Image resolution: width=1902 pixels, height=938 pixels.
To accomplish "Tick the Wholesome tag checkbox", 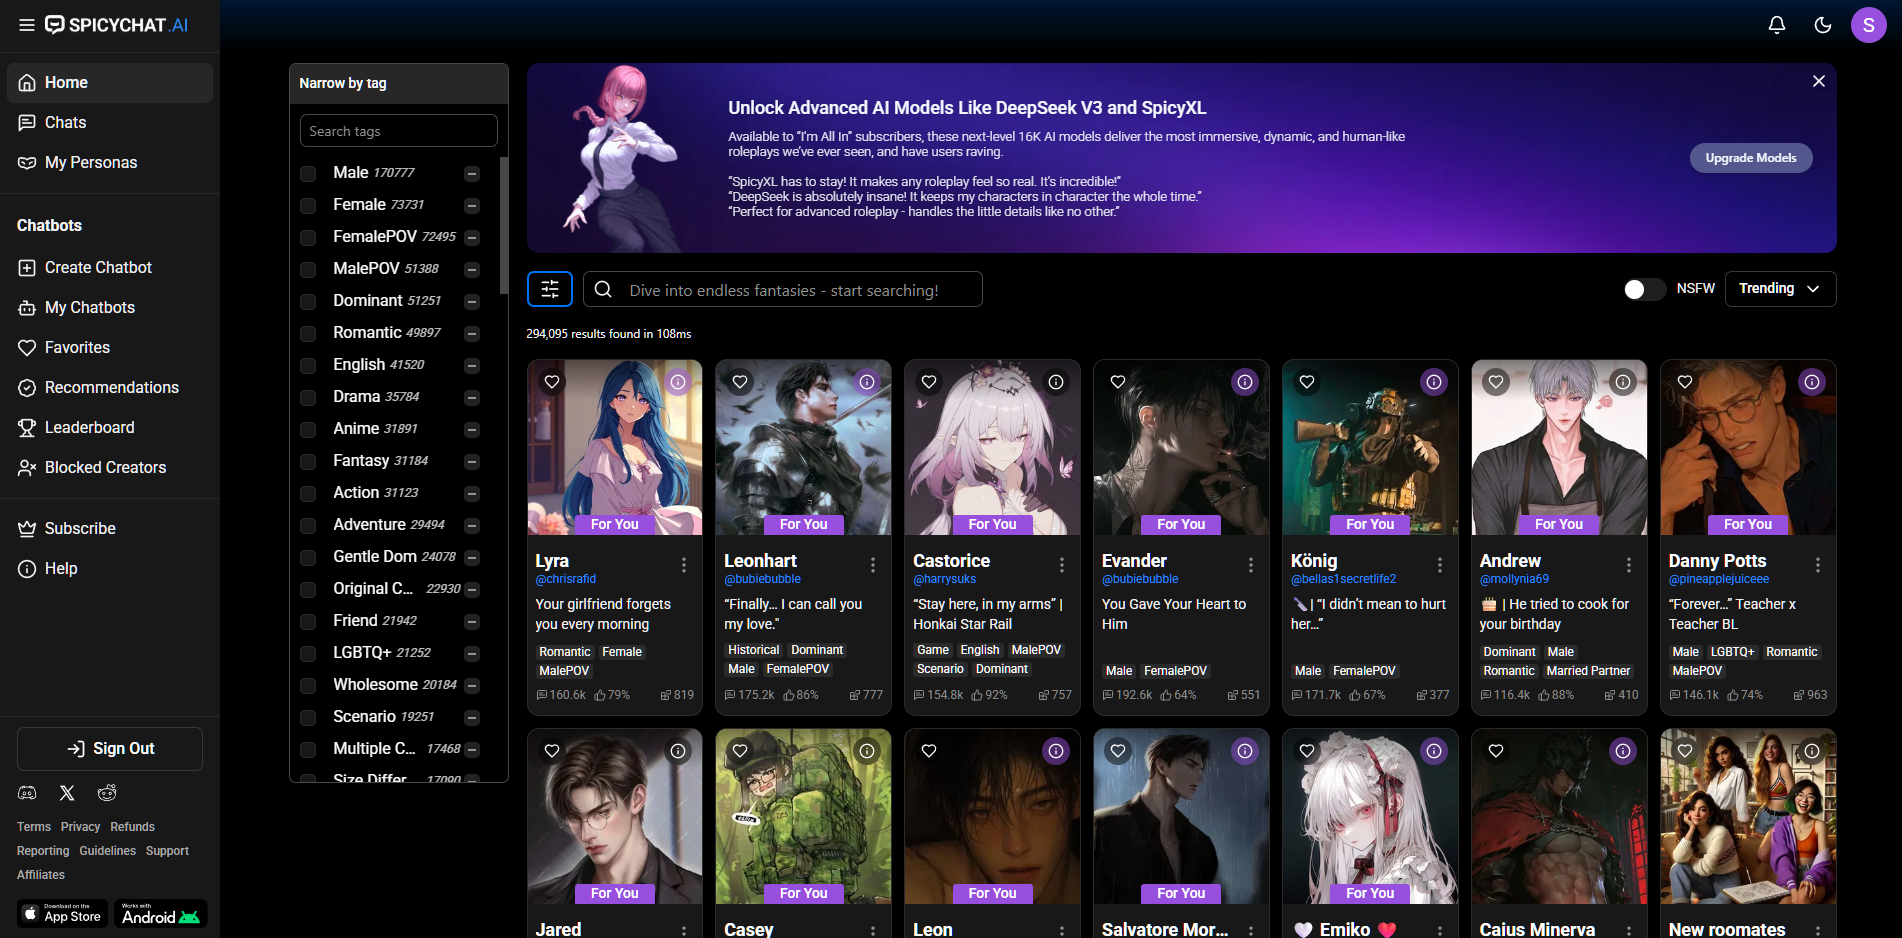I will 308,686.
